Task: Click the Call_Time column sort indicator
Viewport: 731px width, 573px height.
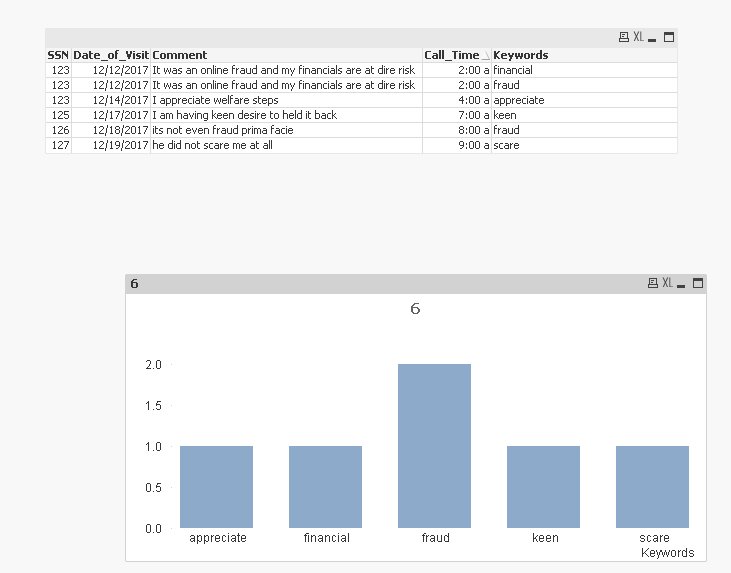Action: point(485,56)
